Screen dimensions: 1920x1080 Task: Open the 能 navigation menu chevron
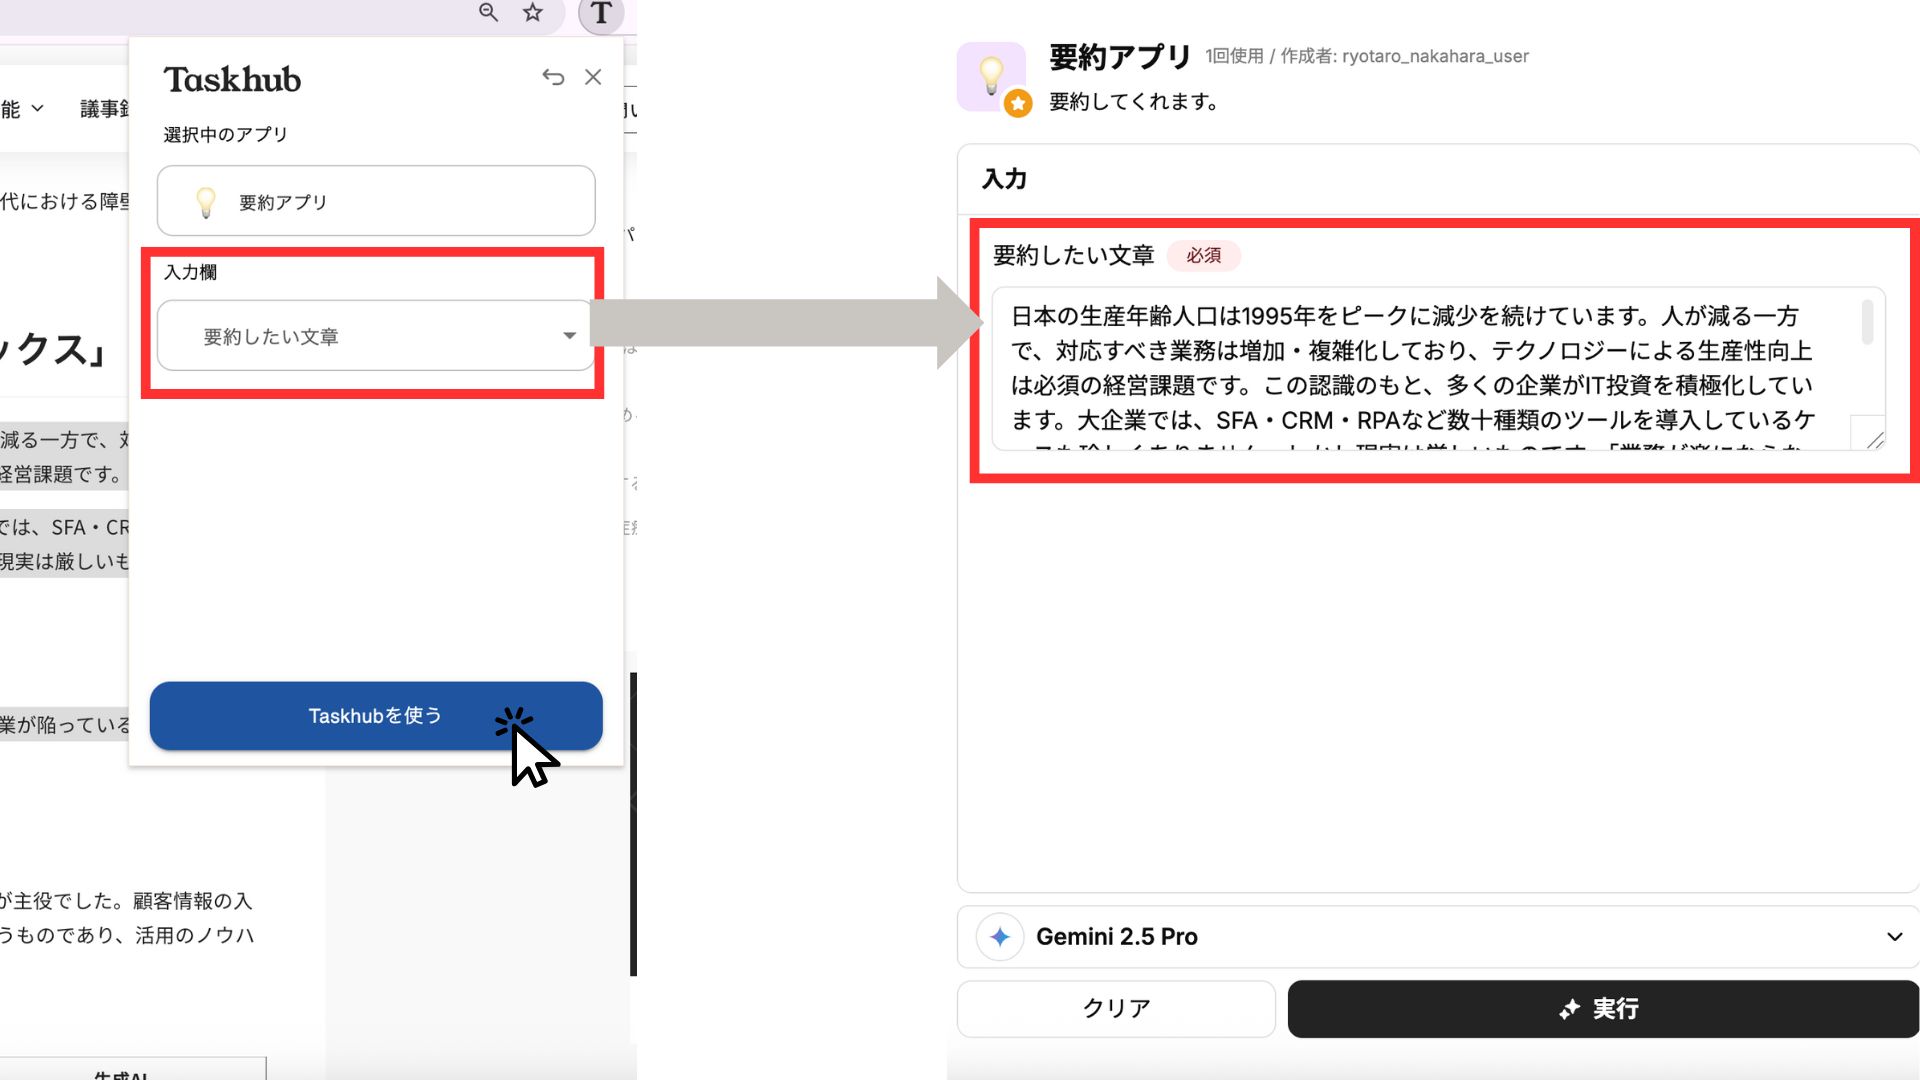(x=37, y=108)
